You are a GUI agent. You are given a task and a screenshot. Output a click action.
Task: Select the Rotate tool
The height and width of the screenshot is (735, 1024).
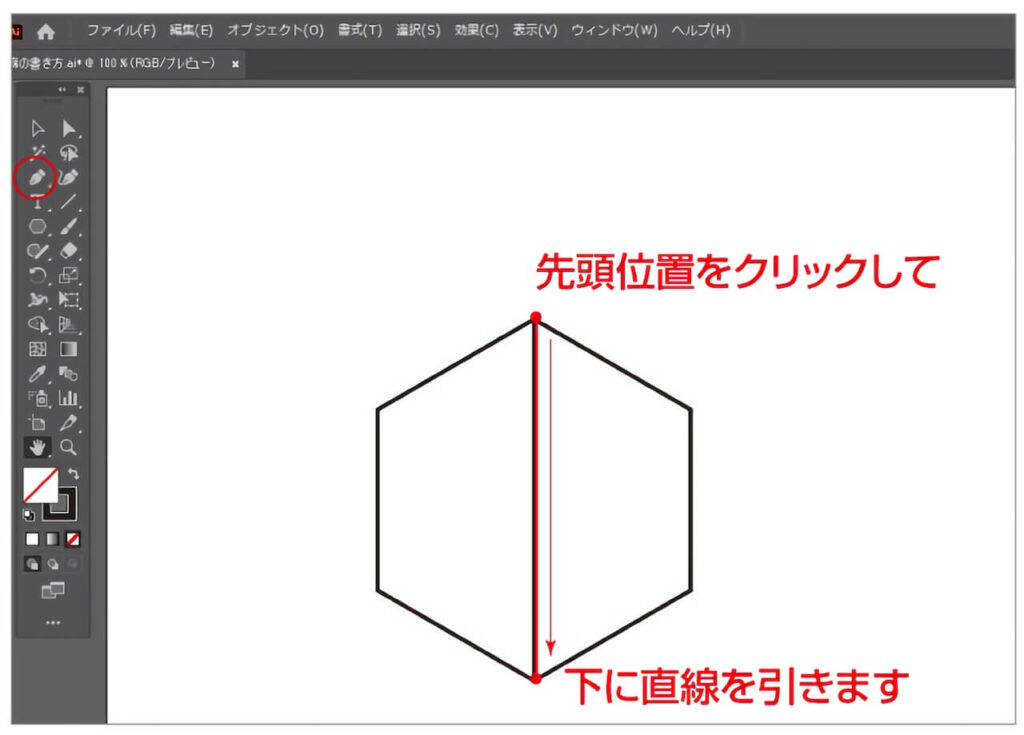(37, 276)
